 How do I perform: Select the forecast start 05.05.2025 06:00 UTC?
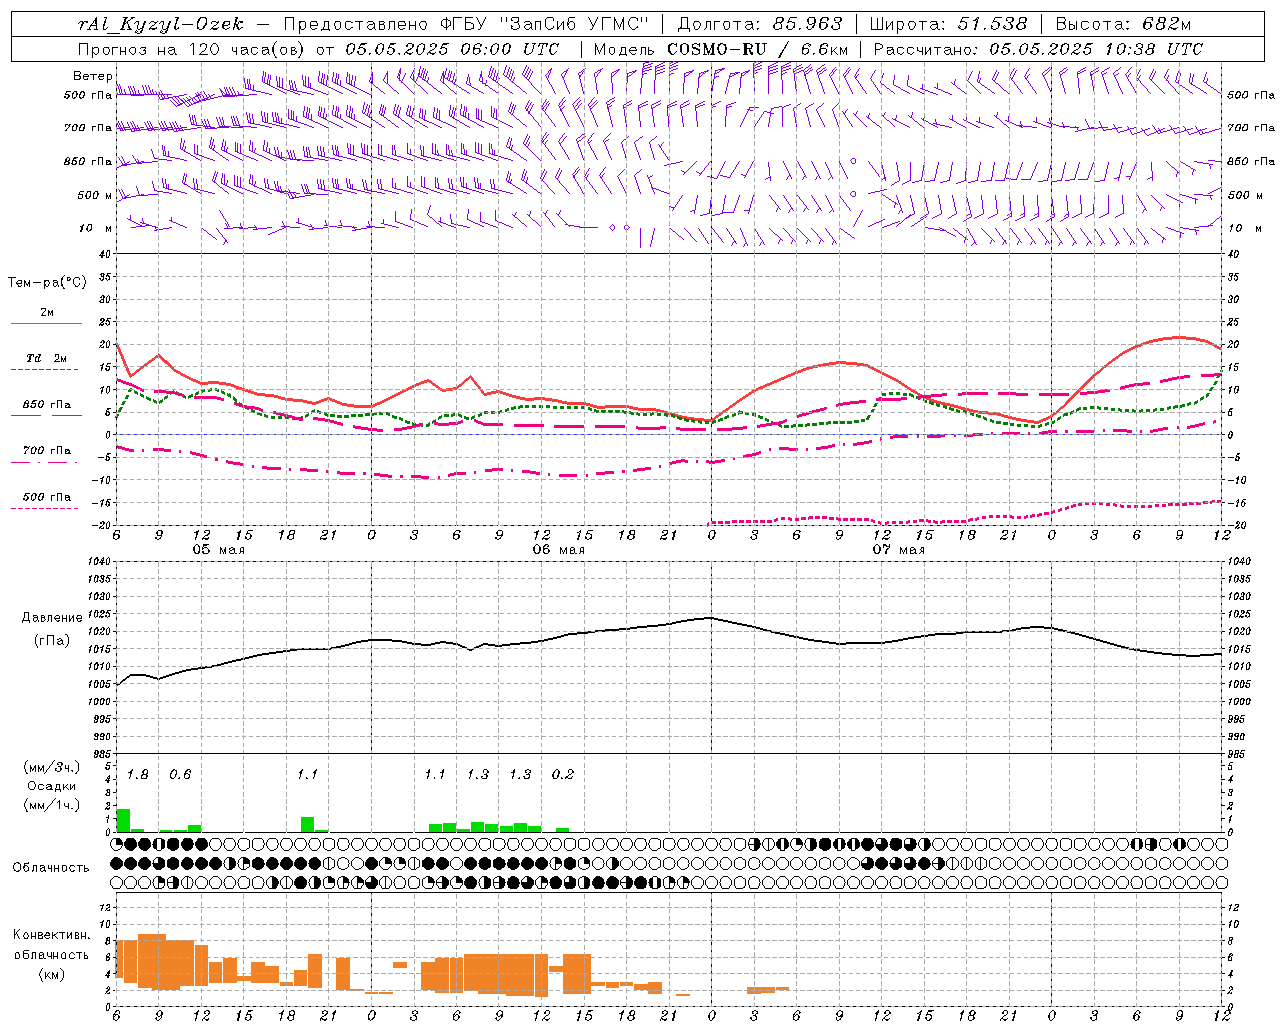pyautogui.click(x=452, y=48)
